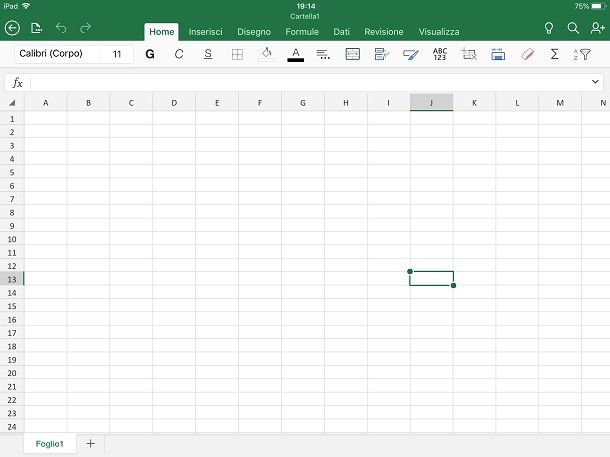Screen dimensions: 610x457
Task: Click the fx insert function button
Action: point(17,83)
